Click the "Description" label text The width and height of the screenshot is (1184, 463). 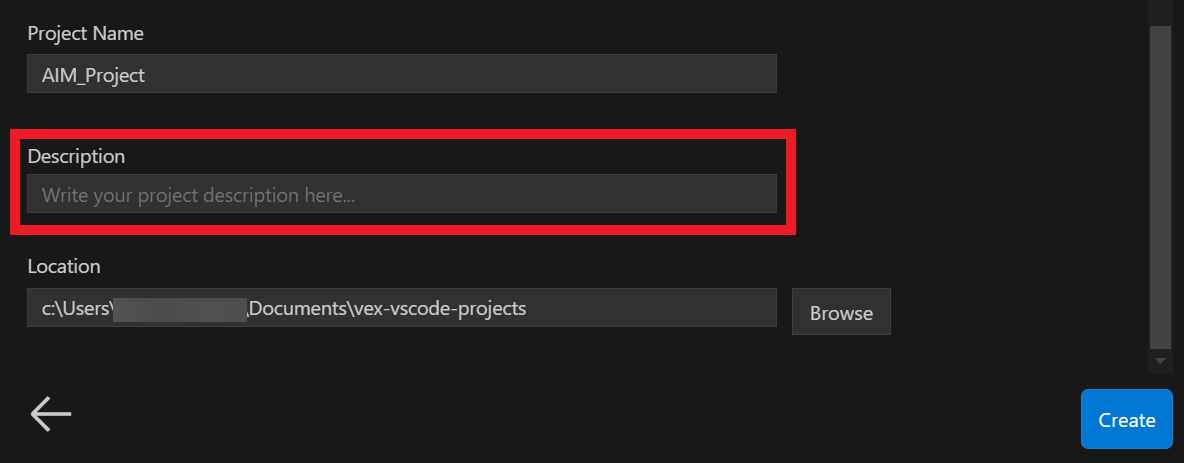(x=76, y=156)
